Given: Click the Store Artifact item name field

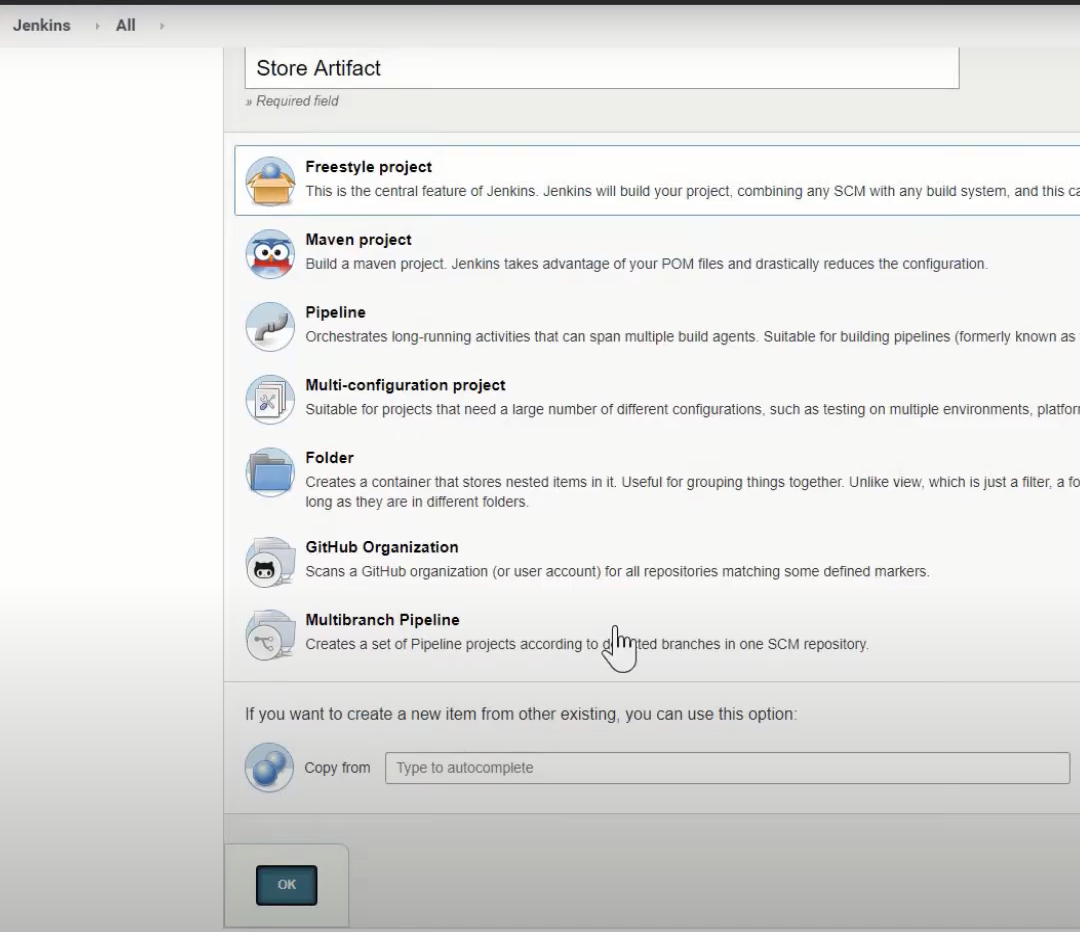Looking at the screenshot, I should click(602, 68).
